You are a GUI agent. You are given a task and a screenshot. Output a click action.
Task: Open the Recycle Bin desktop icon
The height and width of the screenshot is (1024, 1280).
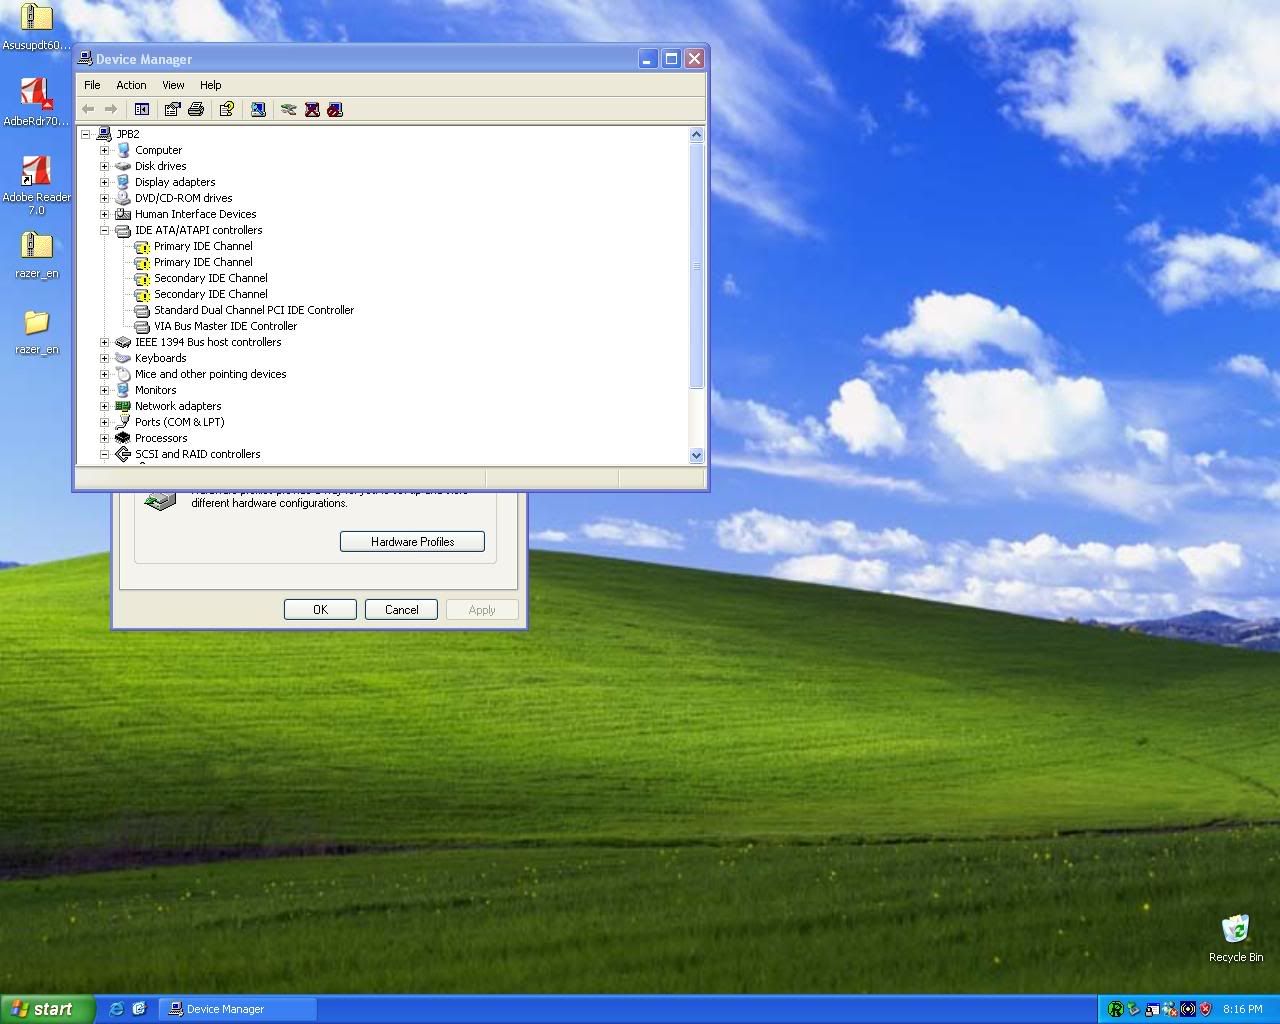1235,931
